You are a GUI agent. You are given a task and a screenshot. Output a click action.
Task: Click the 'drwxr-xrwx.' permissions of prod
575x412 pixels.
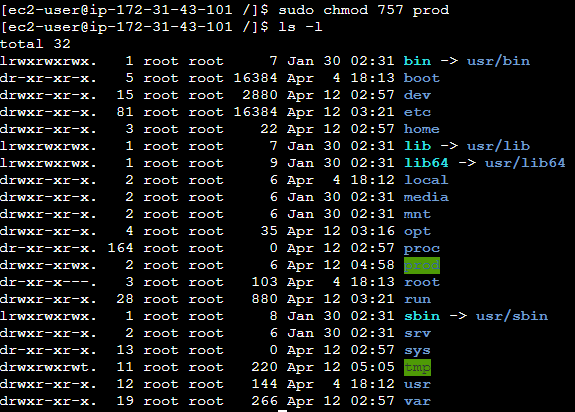point(48,265)
